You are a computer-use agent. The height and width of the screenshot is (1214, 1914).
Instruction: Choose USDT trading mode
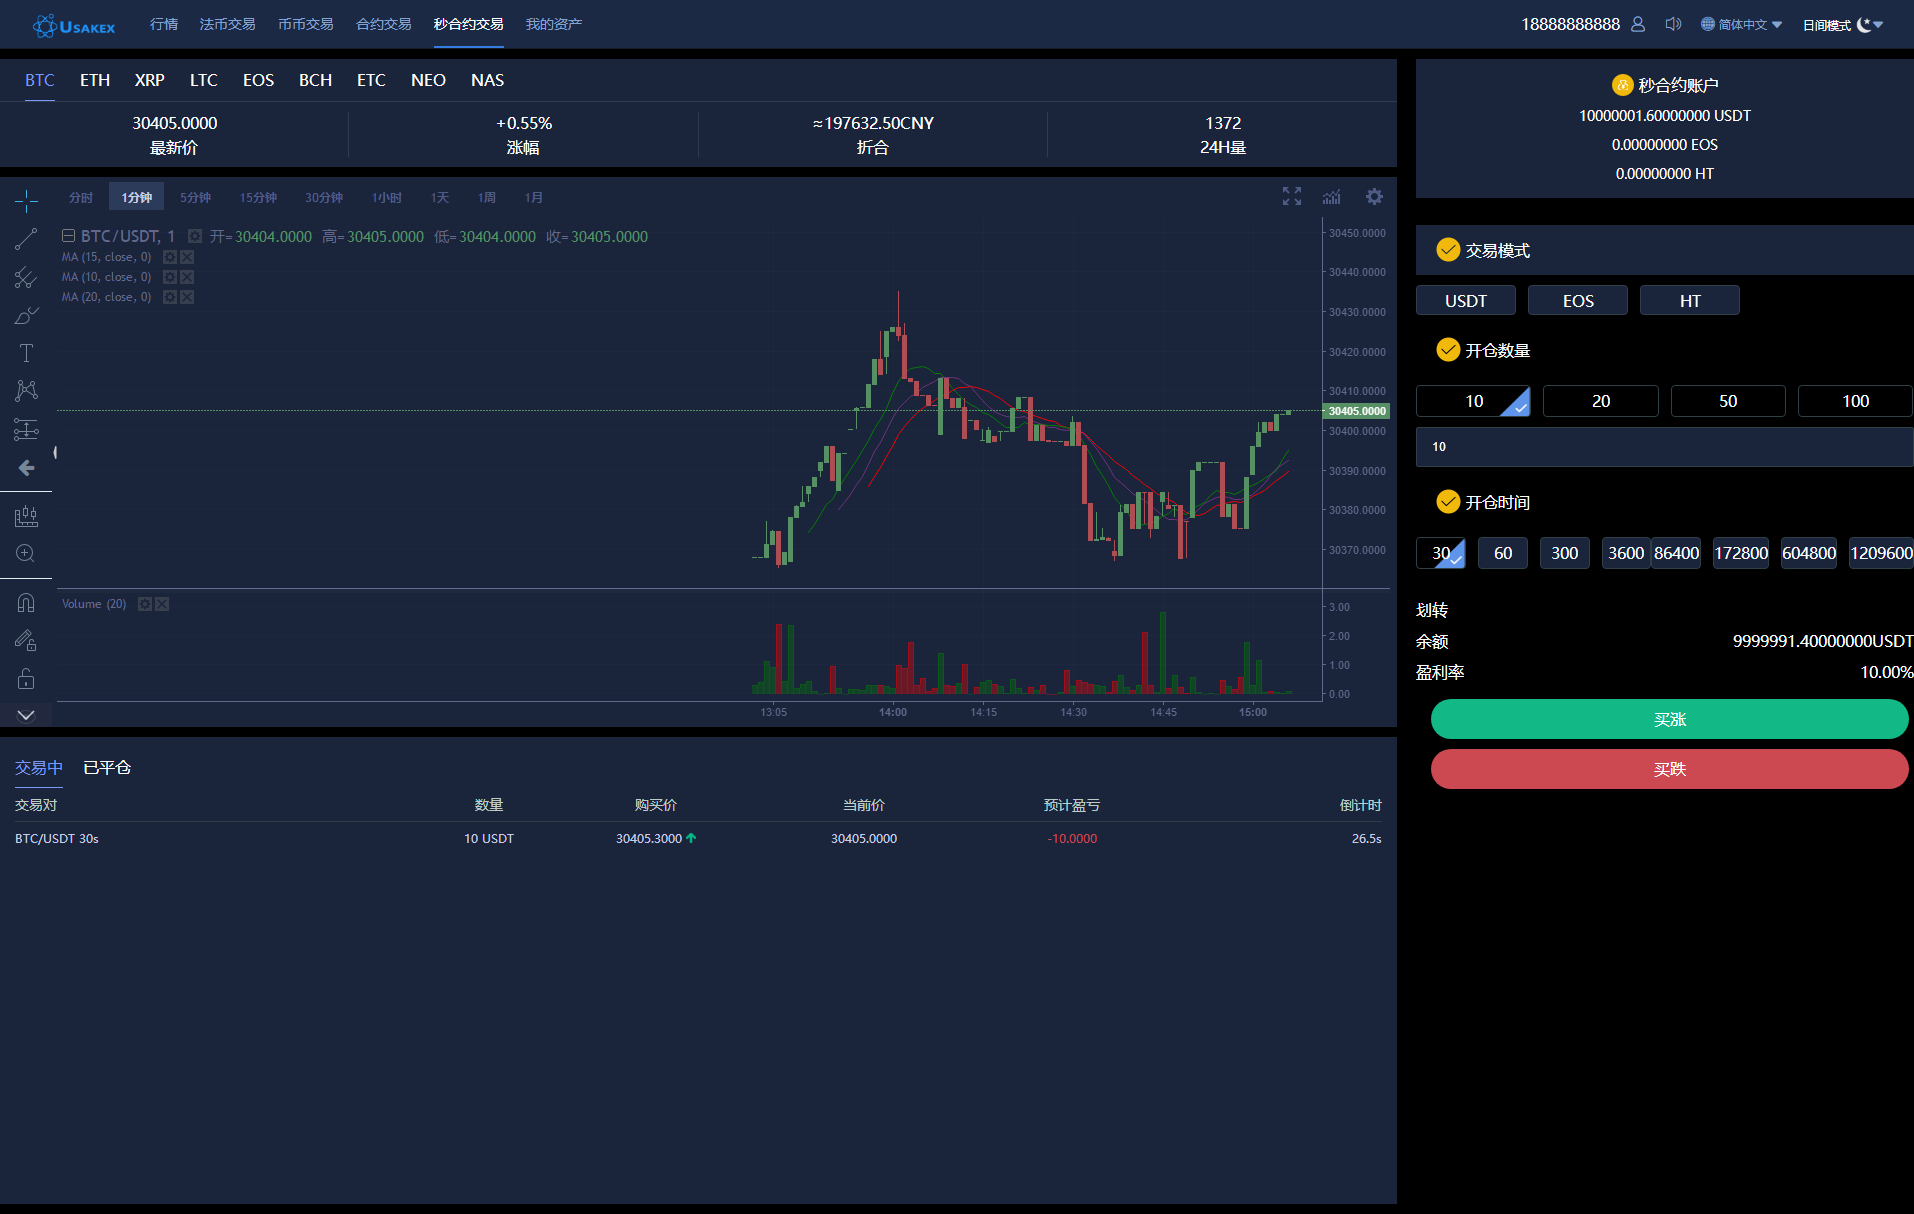(1466, 301)
